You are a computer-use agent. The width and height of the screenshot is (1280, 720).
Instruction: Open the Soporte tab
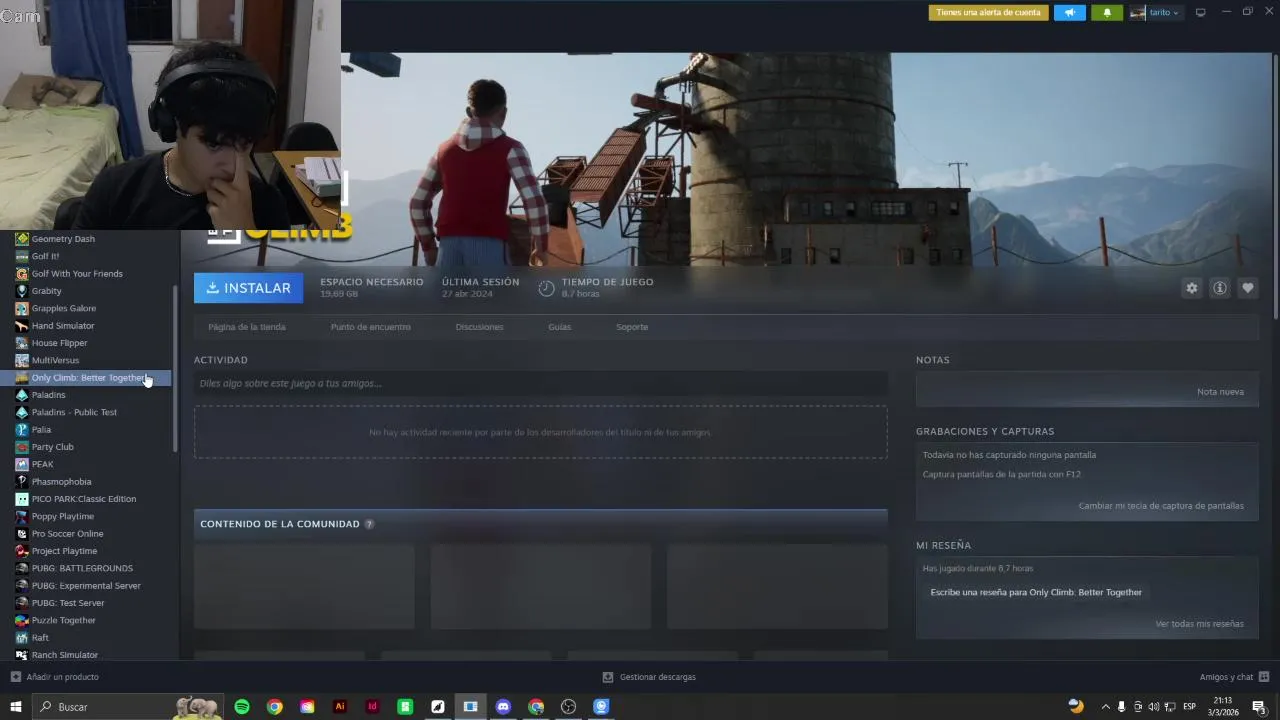coord(632,327)
